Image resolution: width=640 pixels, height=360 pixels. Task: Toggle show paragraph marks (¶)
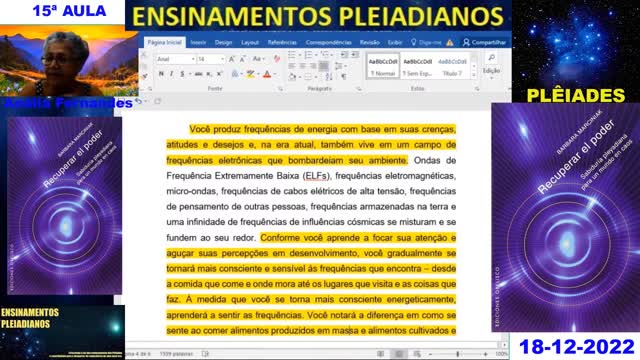pos(344,76)
